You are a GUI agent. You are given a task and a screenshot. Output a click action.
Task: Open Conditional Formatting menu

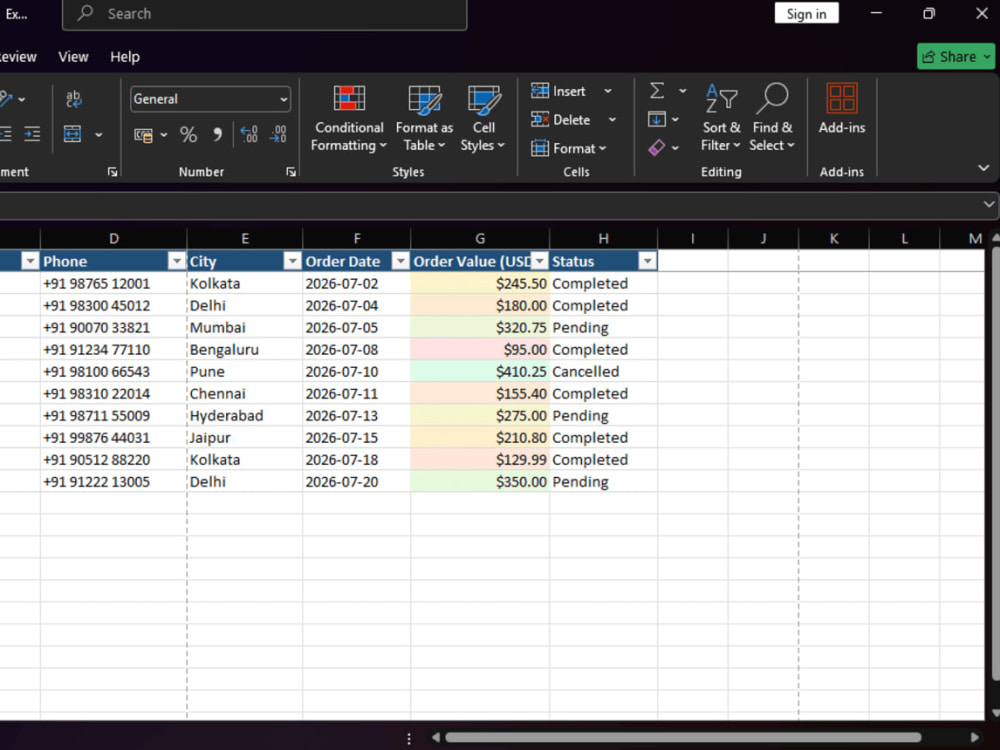coord(349,119)
